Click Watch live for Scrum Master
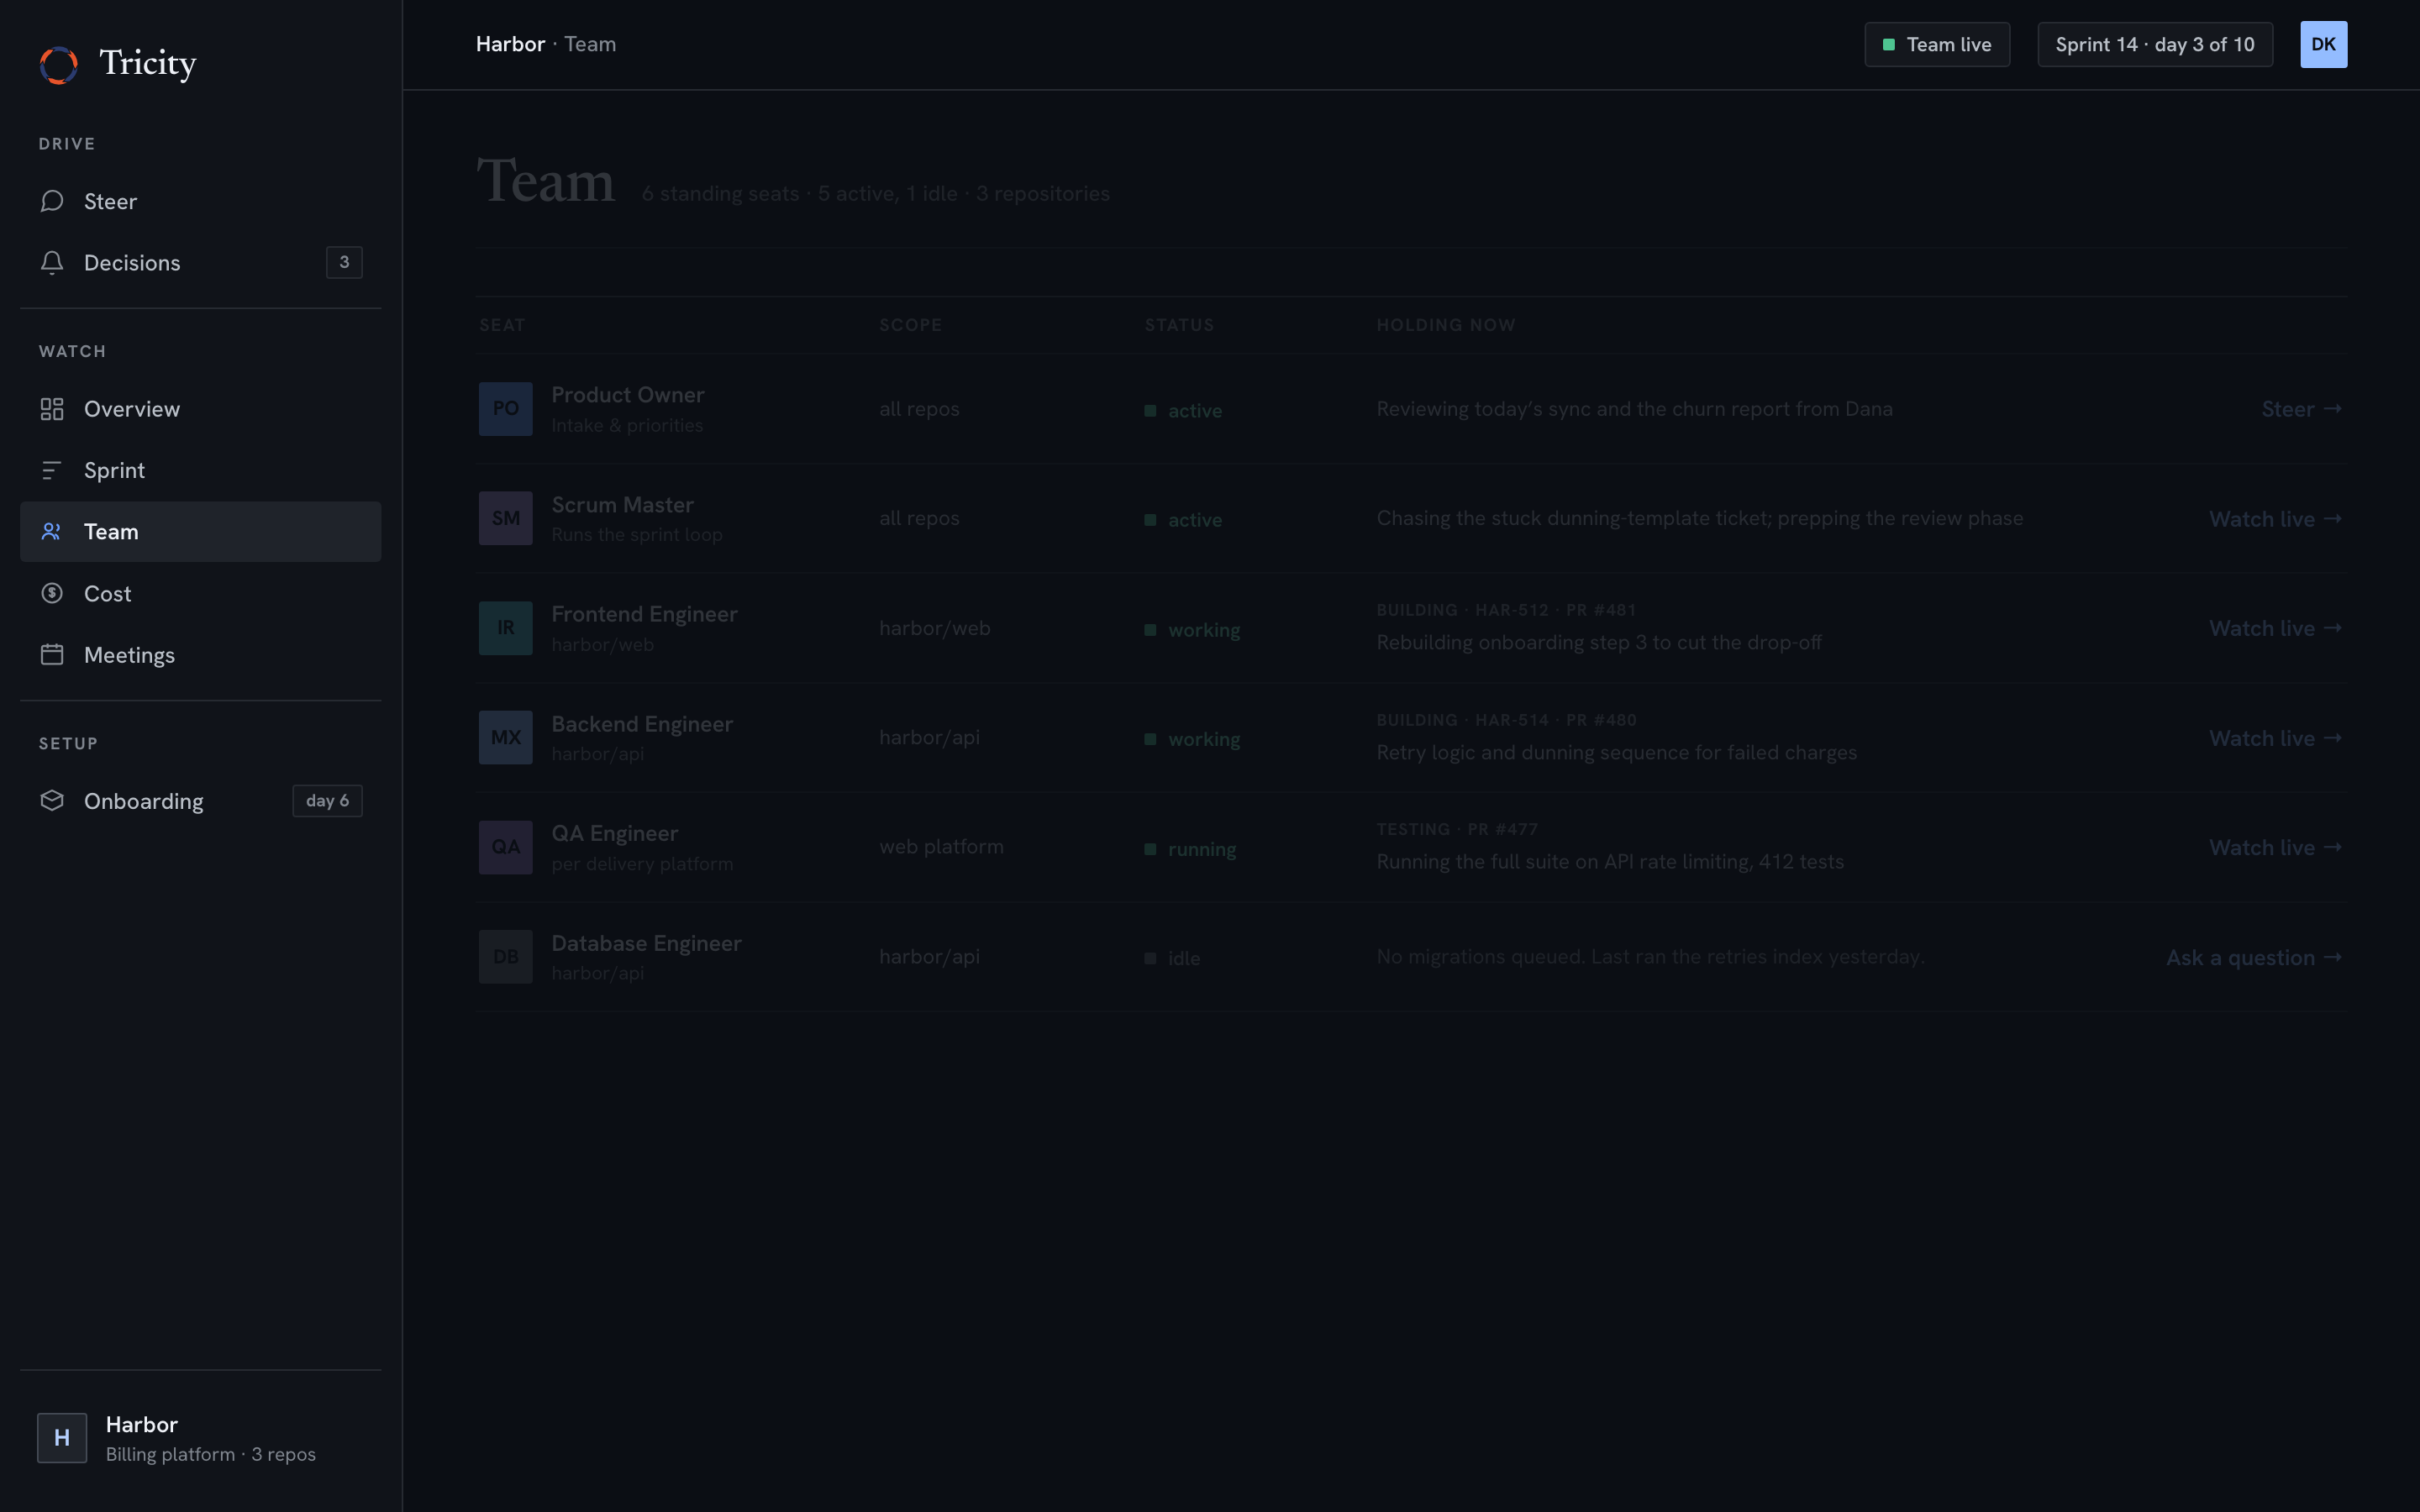The image size is (2420, 1512). pyautogui.click(x=2275, y=519)
